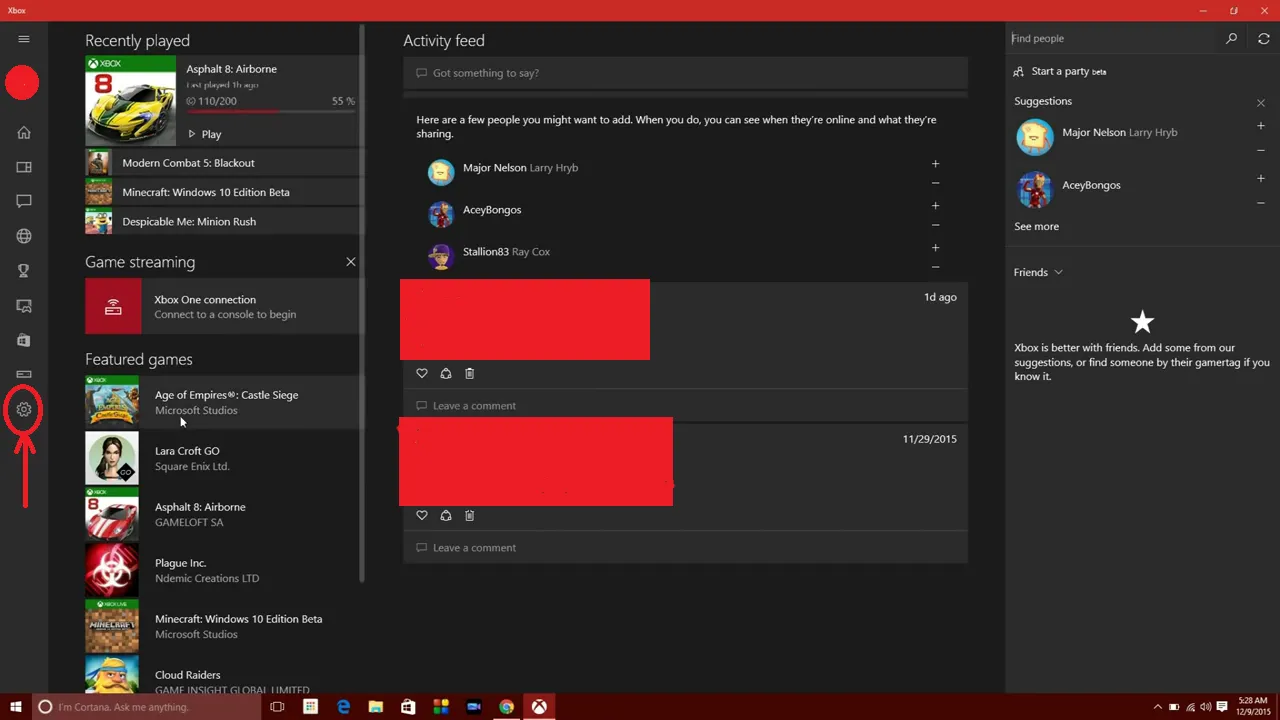Open Google Chrome from taskbar
The image size is (1280, 720).
[506, 707]
